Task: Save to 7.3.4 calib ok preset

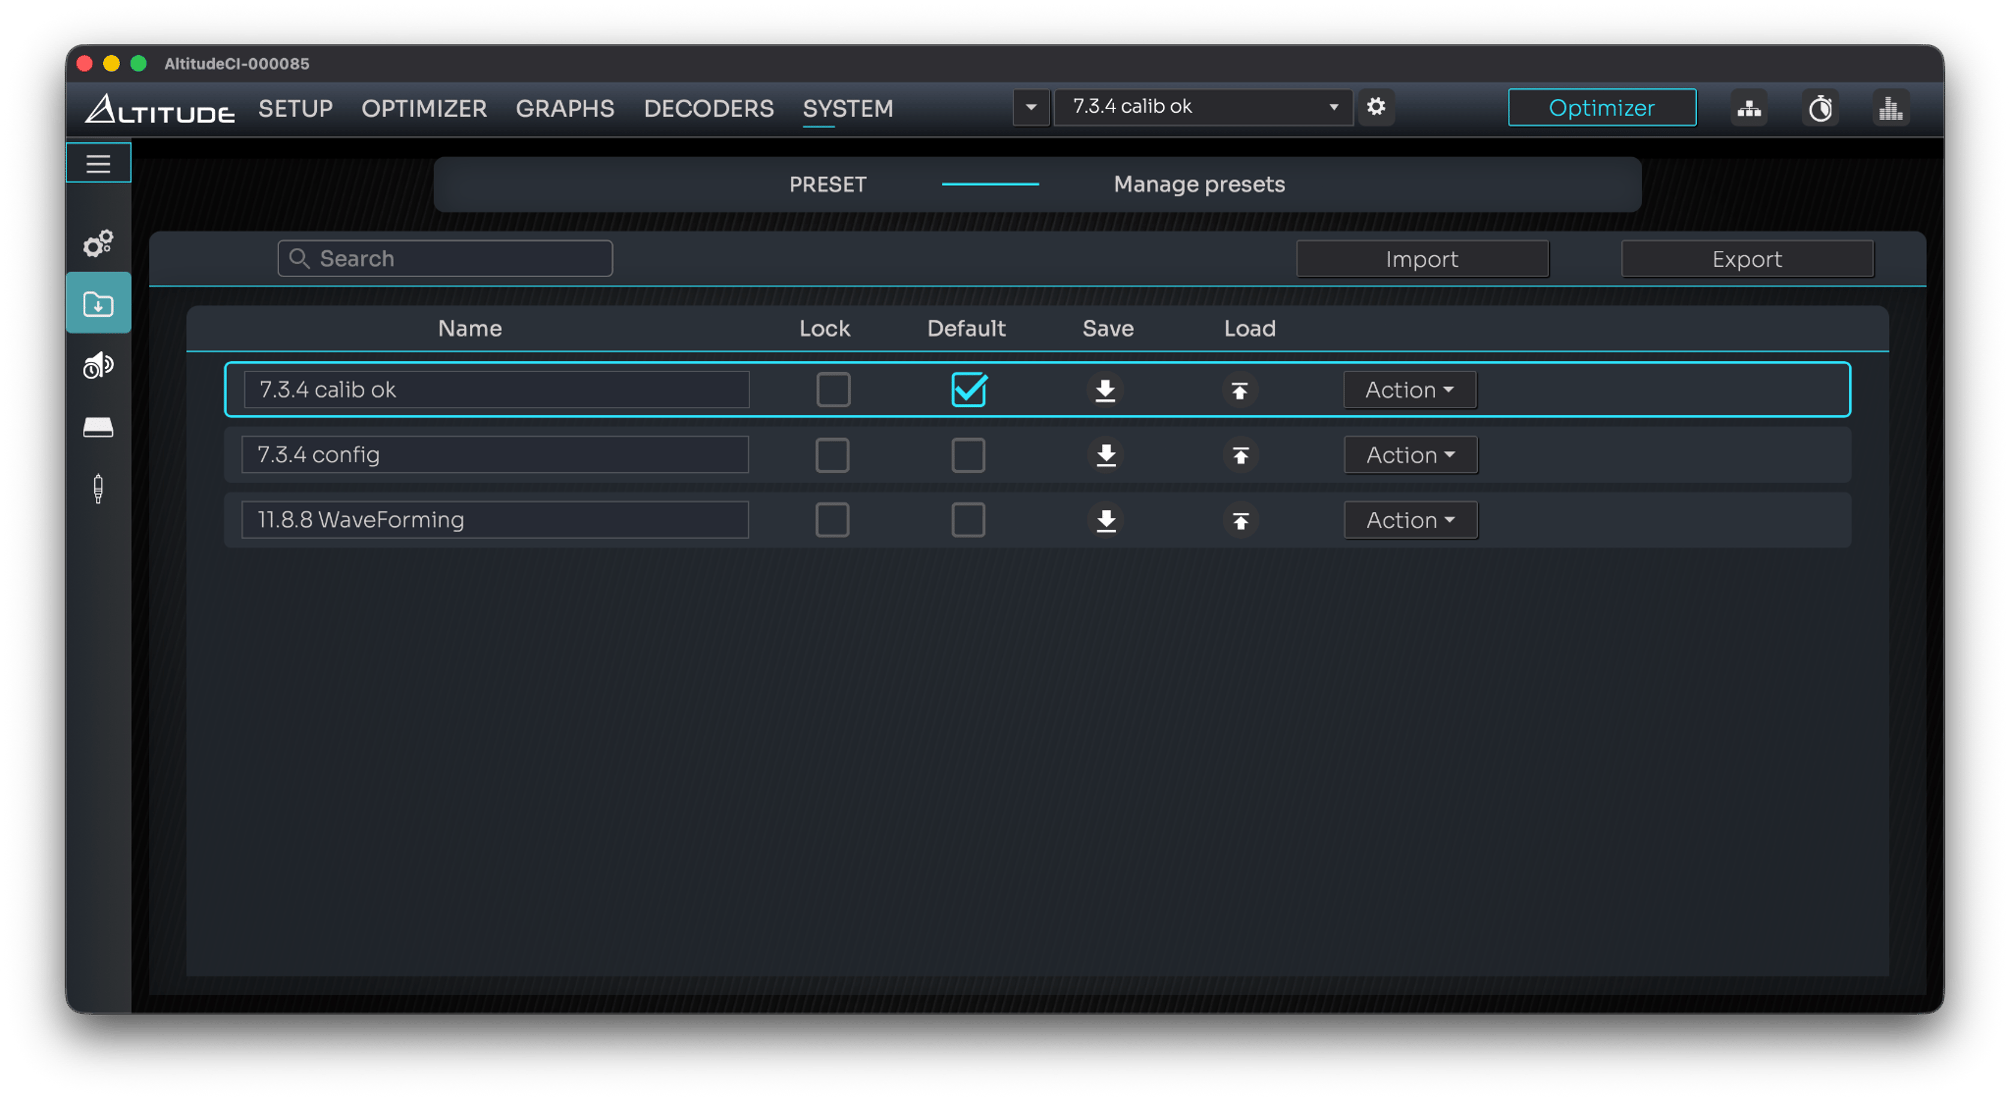Action: click(x=1105, y=390)
